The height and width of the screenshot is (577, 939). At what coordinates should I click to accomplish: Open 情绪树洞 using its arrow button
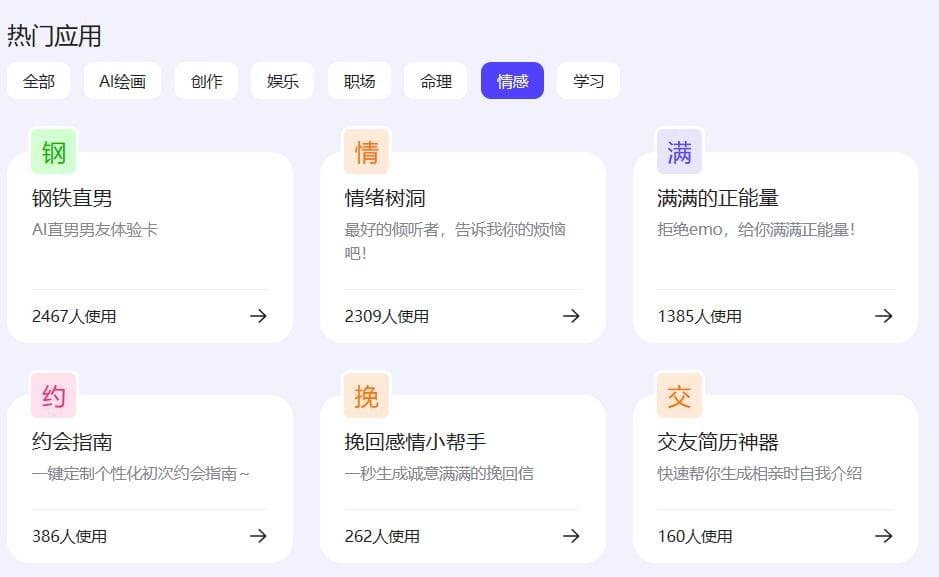[x=571, y=316]
